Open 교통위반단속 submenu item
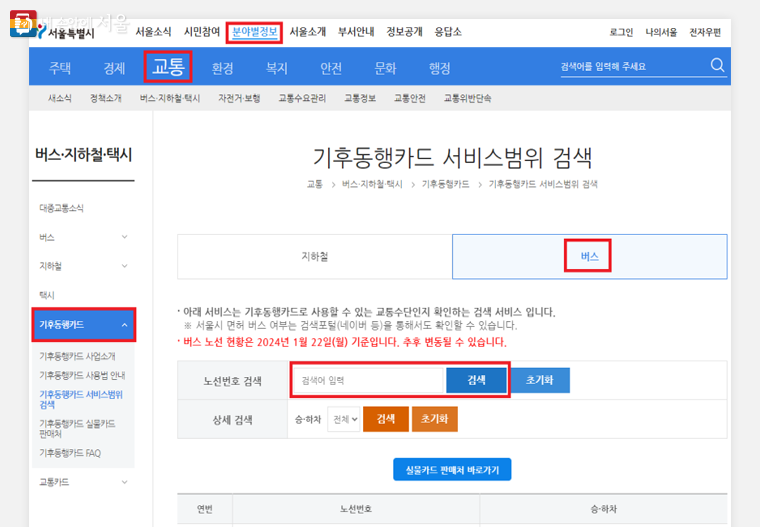This screenshot has height=527, width=760. (x=467, y=98)
